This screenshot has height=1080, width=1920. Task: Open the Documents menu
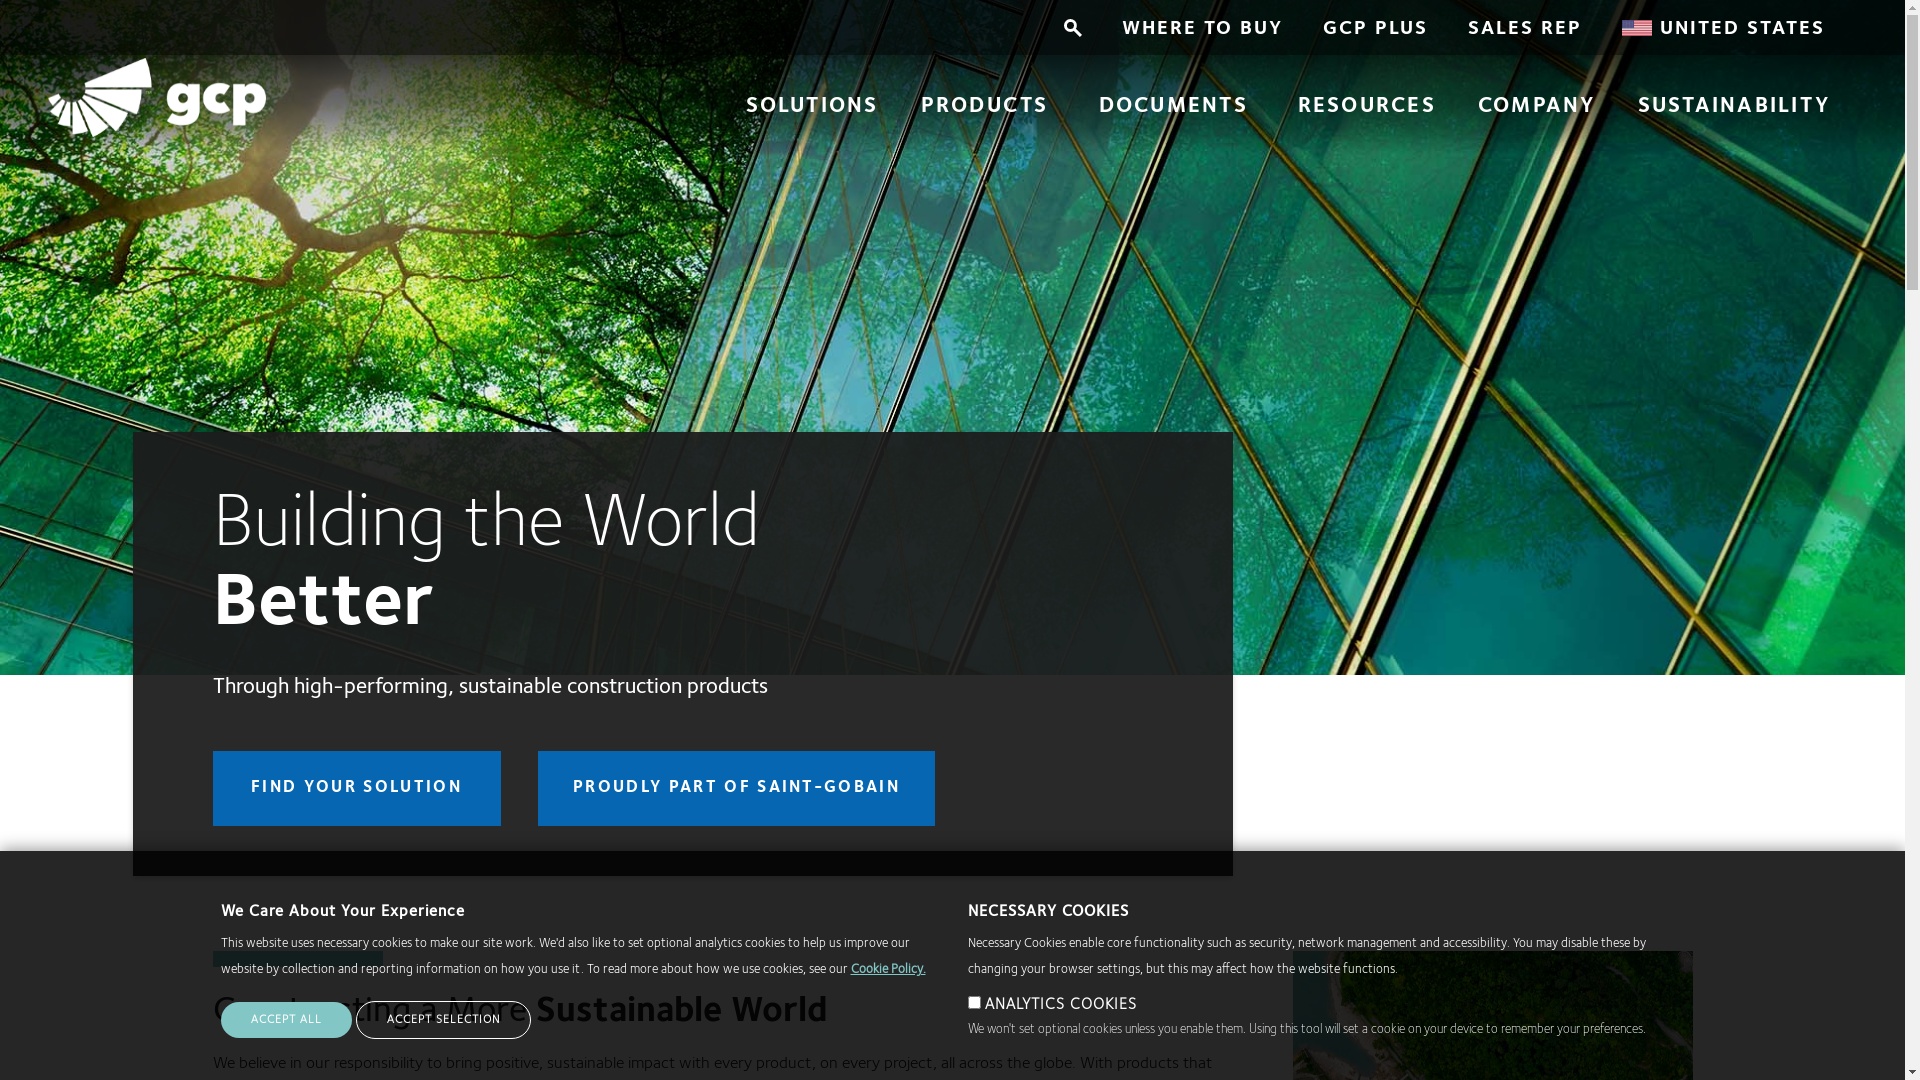(x=1173, y=105)
